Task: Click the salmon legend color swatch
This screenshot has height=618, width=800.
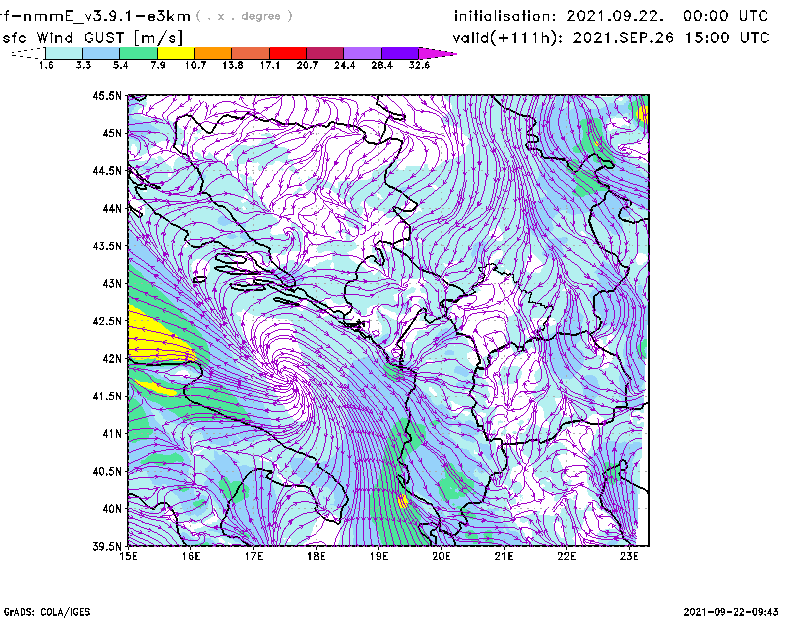Action: coord(251,53)
